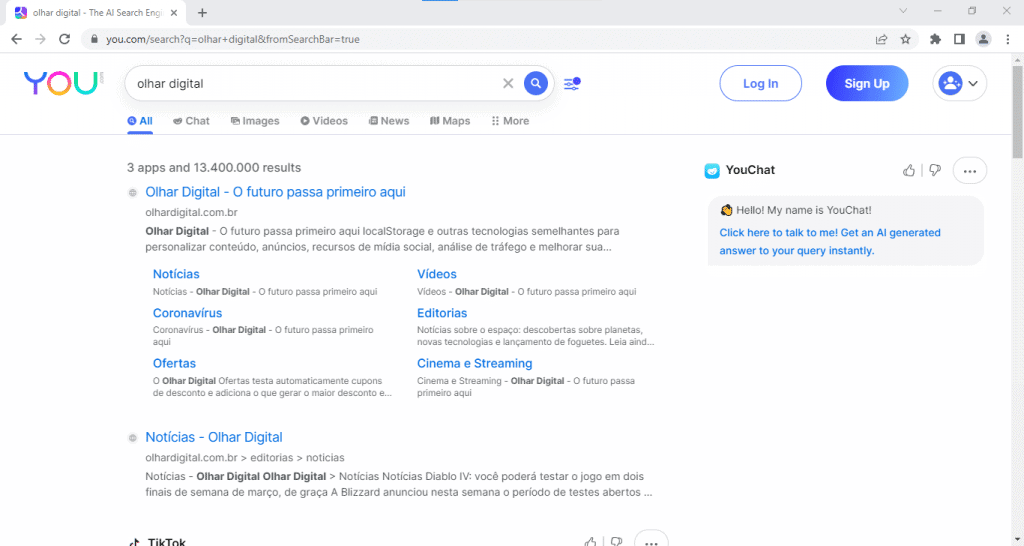This screenshot has width=1024, height=546.
Task: Open 'Olhar Digital - O futuro passa primeiro aqui' result
Action: [x=275, y=192]
